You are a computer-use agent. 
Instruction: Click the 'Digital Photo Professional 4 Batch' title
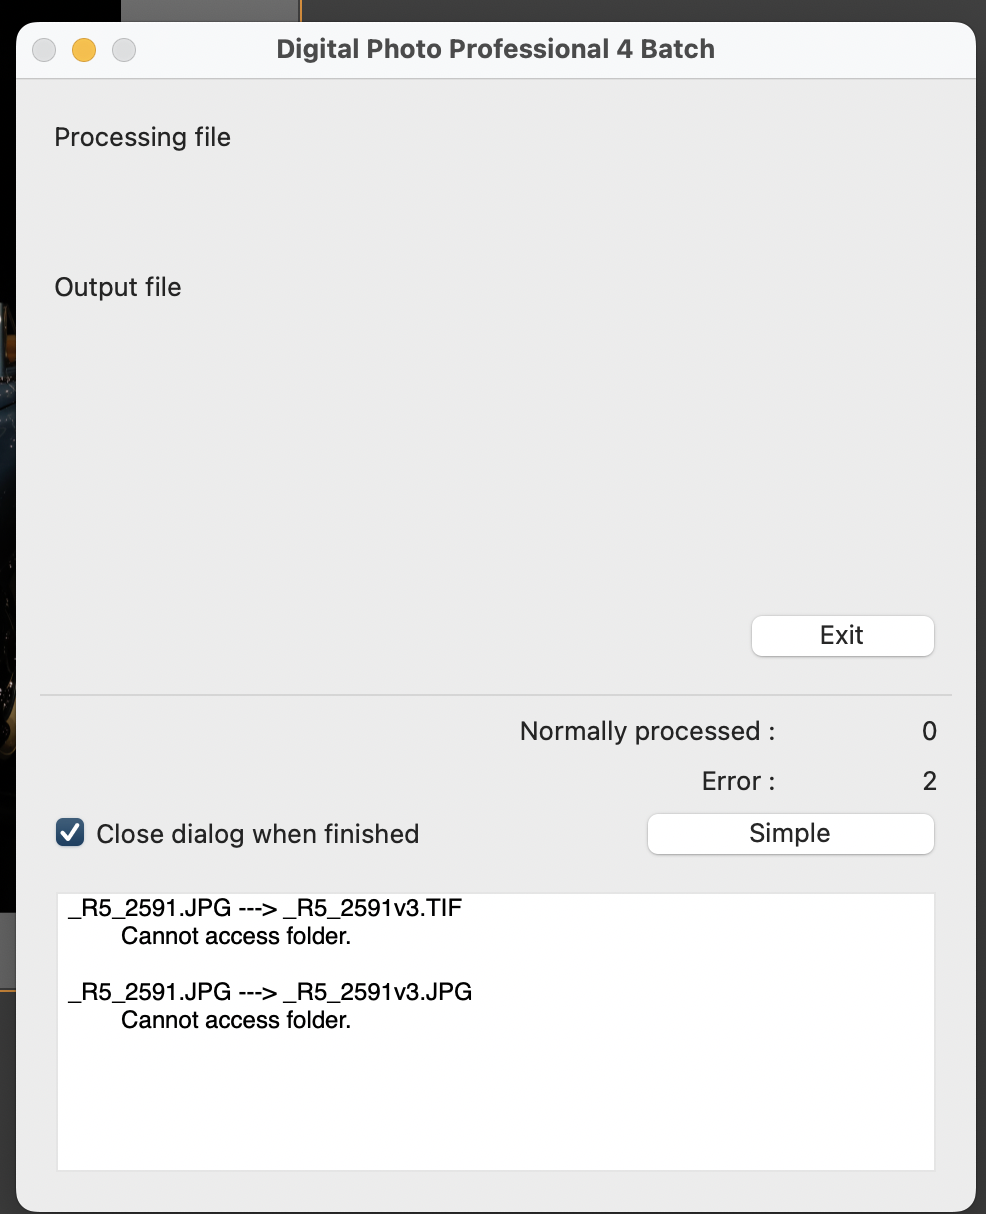497,49
